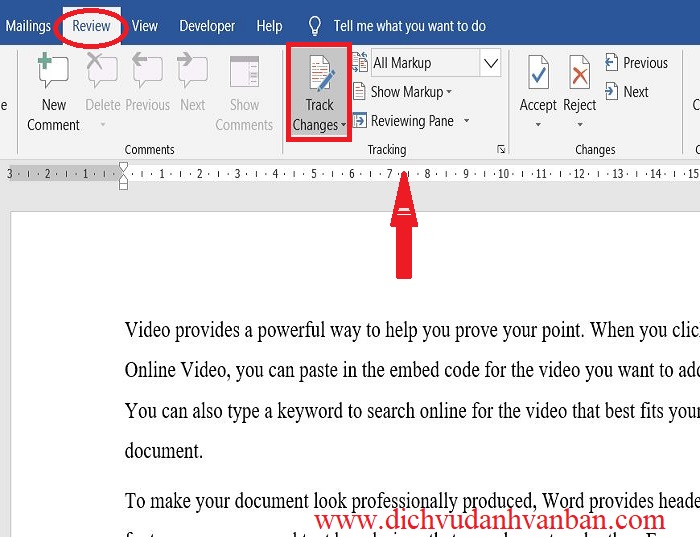
Task: Open the Help tab
Action: [x=269, y=26]
